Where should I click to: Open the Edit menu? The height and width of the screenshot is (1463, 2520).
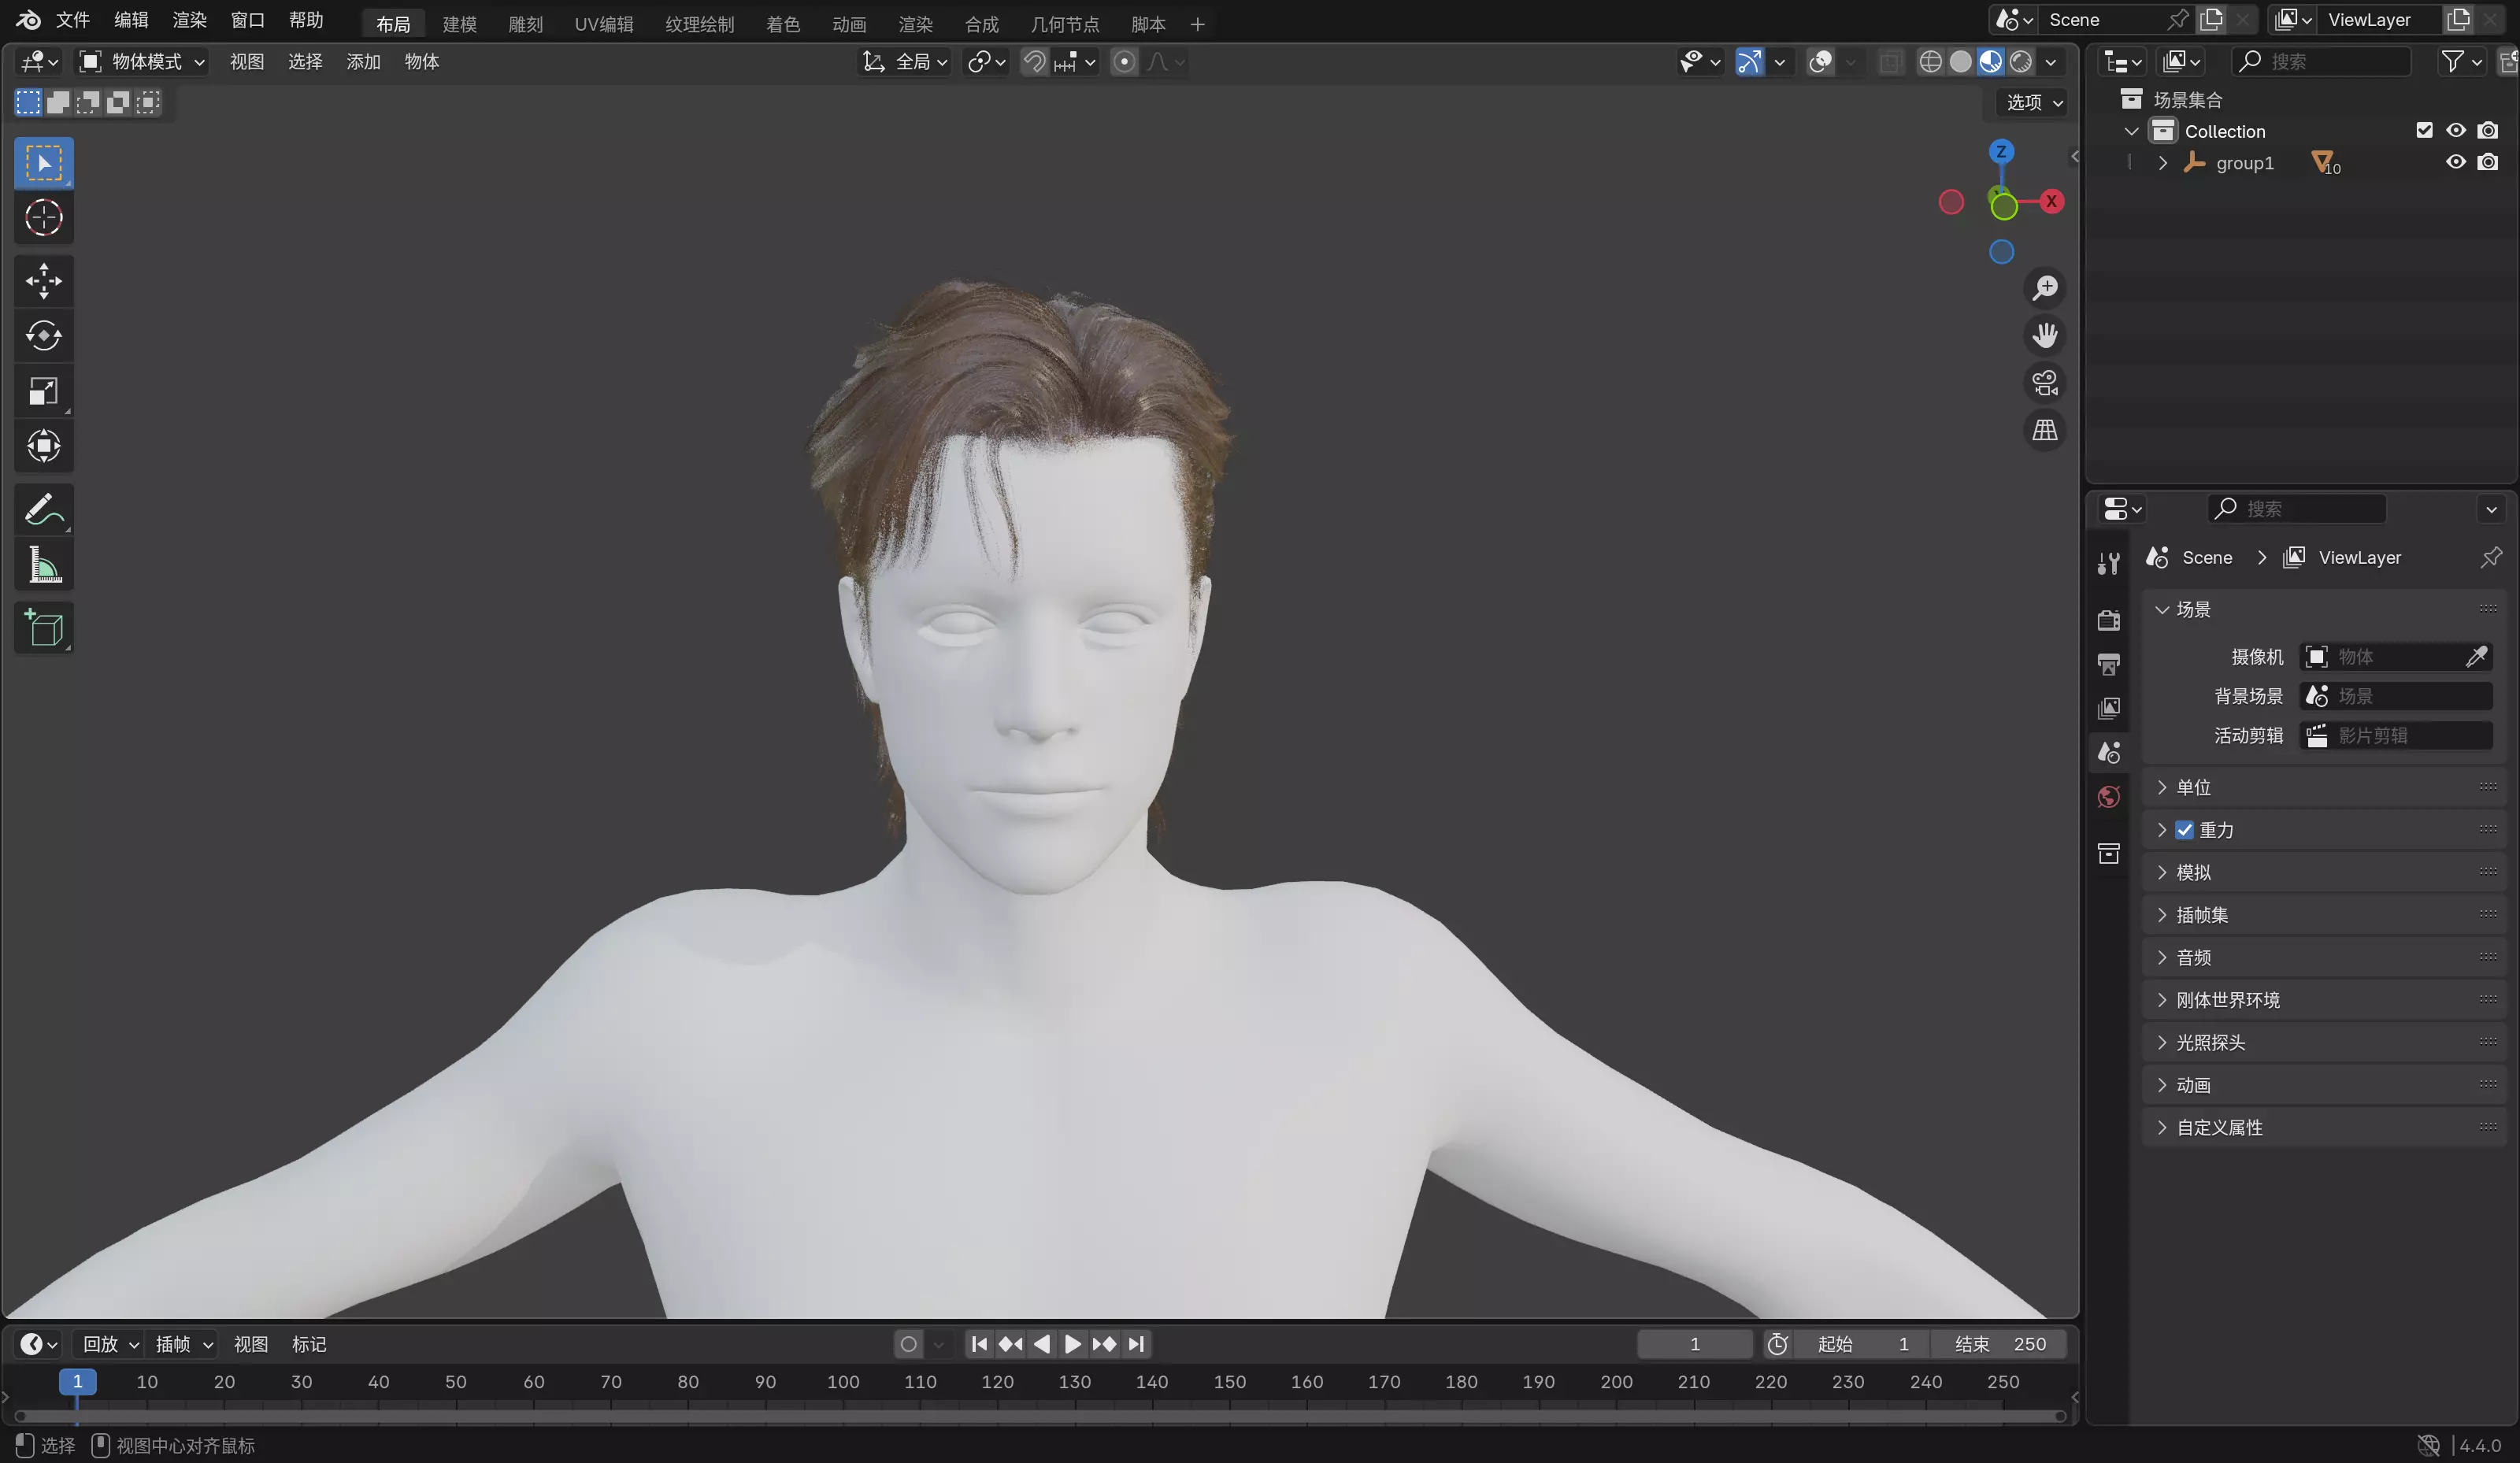[x=131, y=20]
